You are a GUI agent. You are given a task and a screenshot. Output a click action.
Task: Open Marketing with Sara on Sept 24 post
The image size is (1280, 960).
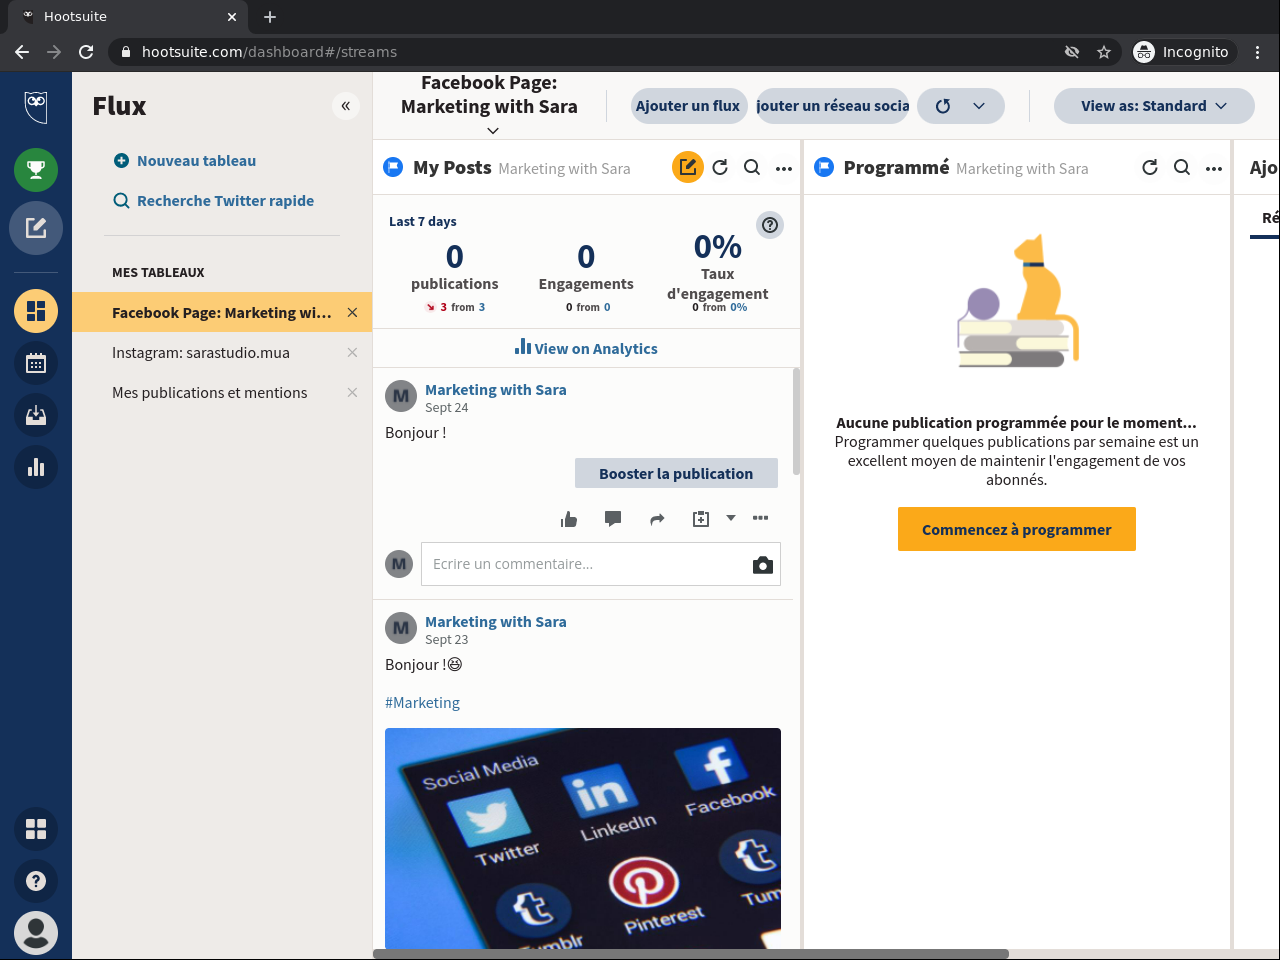[496, 390]
